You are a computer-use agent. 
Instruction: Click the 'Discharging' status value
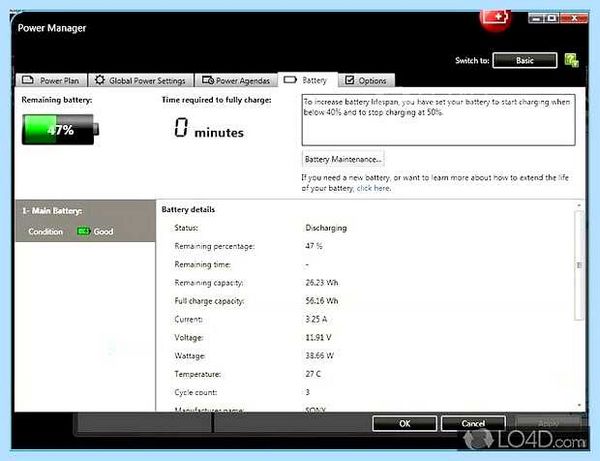[326, 228]
